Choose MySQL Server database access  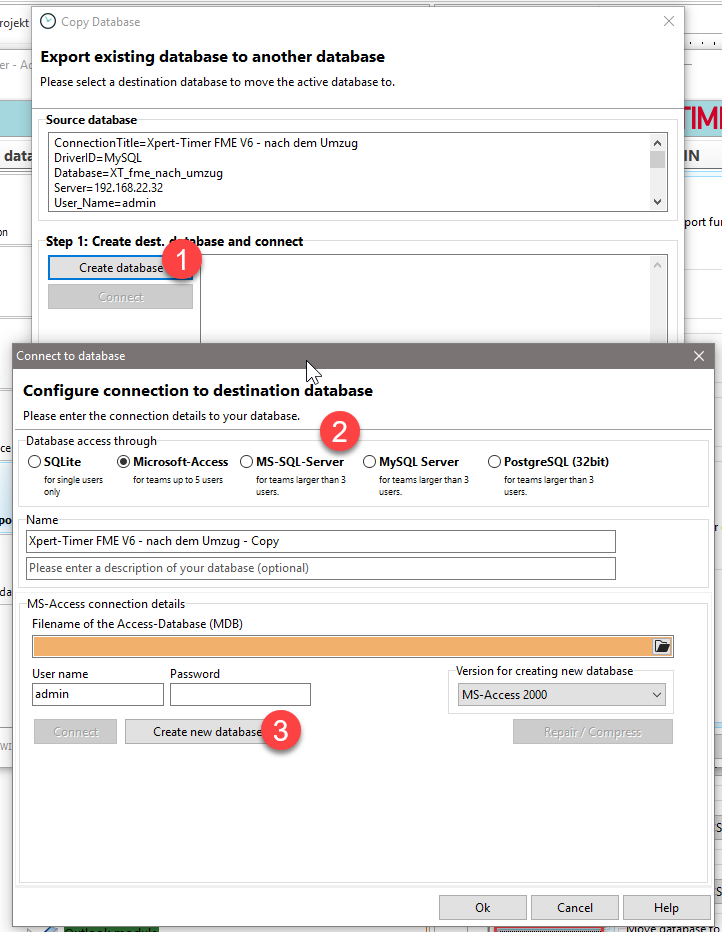(370, 462)
